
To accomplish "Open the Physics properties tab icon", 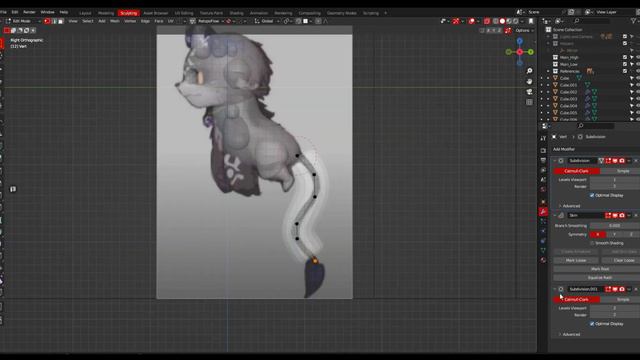I will click(543, 231).
